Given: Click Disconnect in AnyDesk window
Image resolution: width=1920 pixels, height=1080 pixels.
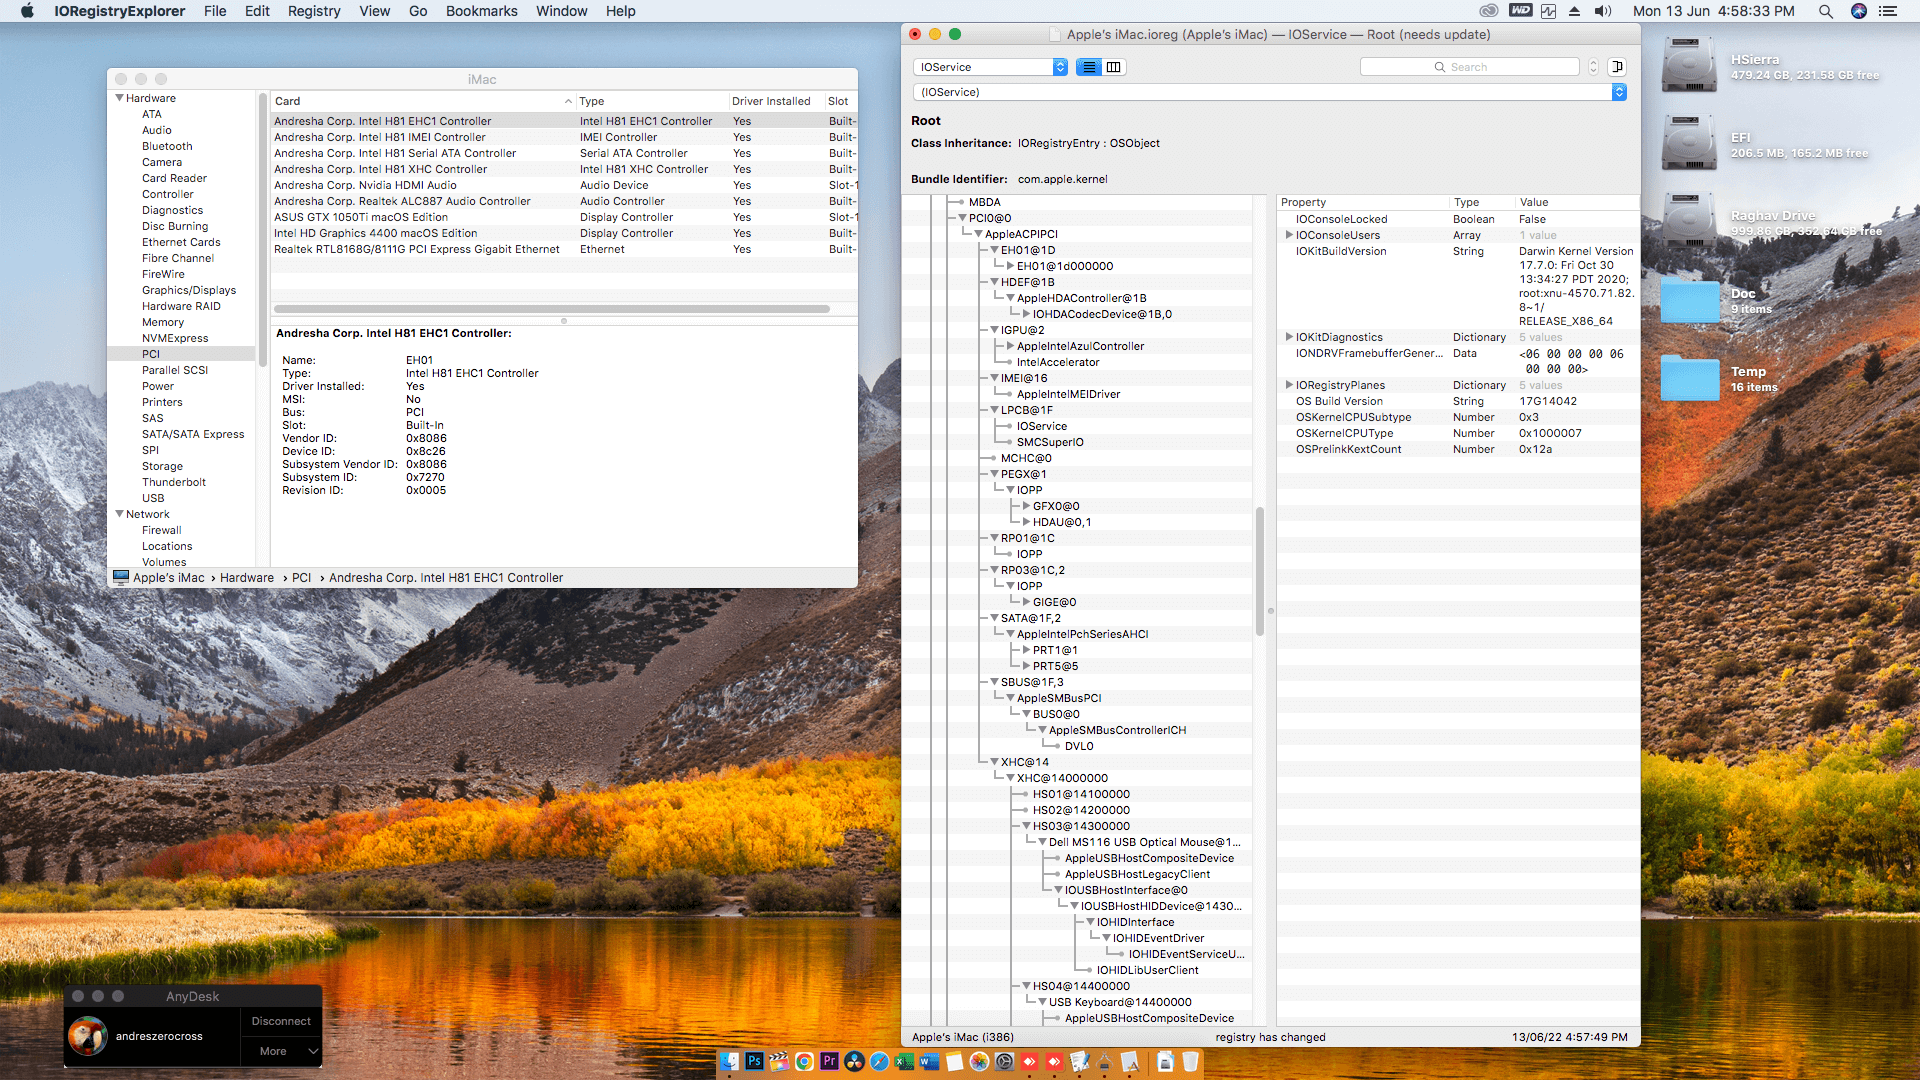Looking at the screenshot, I should coord(281,1021).
